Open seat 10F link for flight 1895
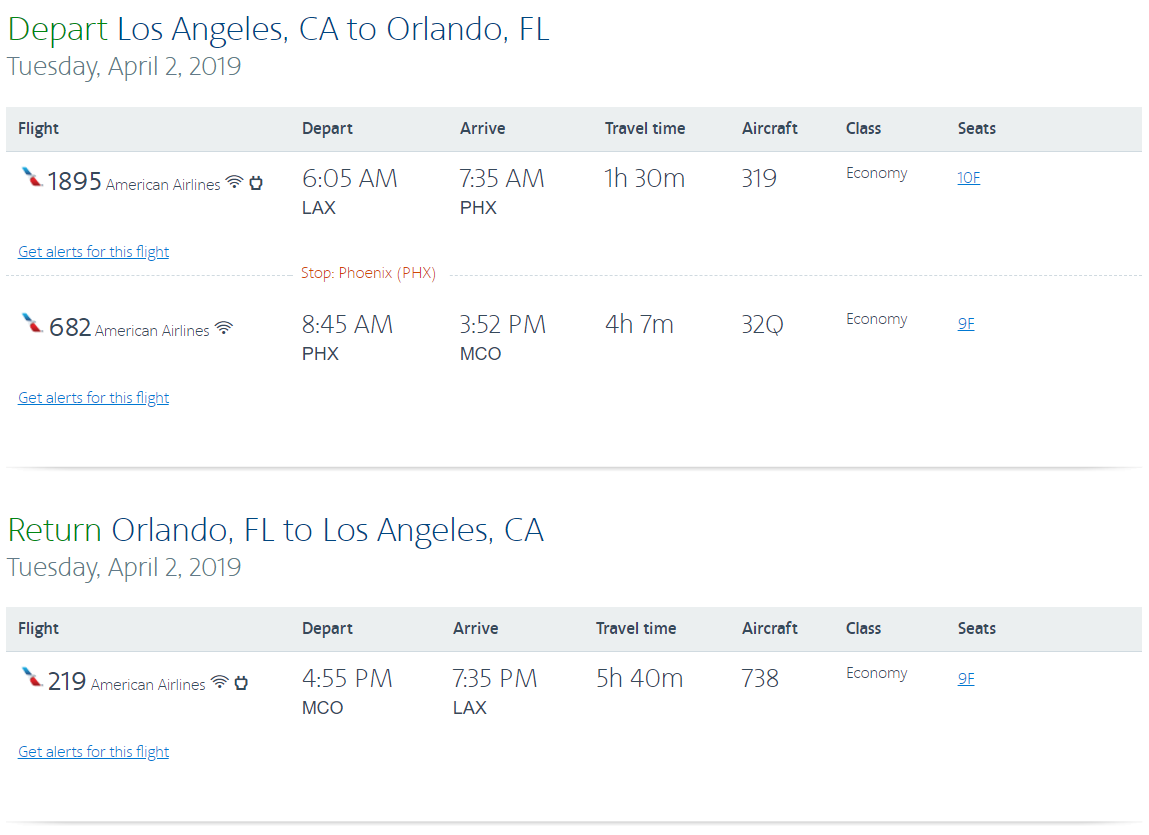1149x835 pixels. [968, 178]
